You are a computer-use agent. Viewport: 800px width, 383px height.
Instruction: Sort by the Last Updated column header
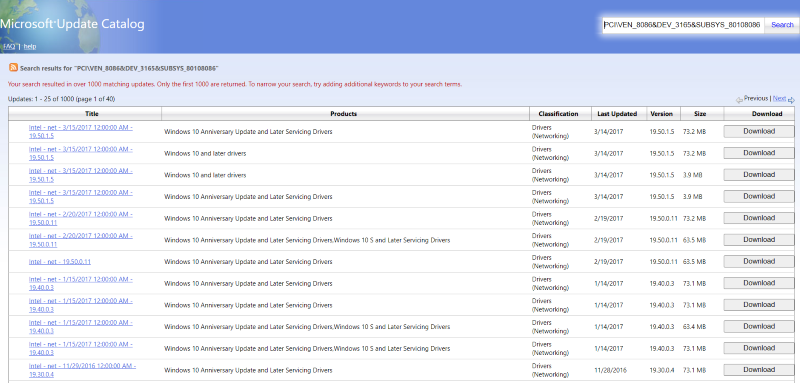(617, 114)
